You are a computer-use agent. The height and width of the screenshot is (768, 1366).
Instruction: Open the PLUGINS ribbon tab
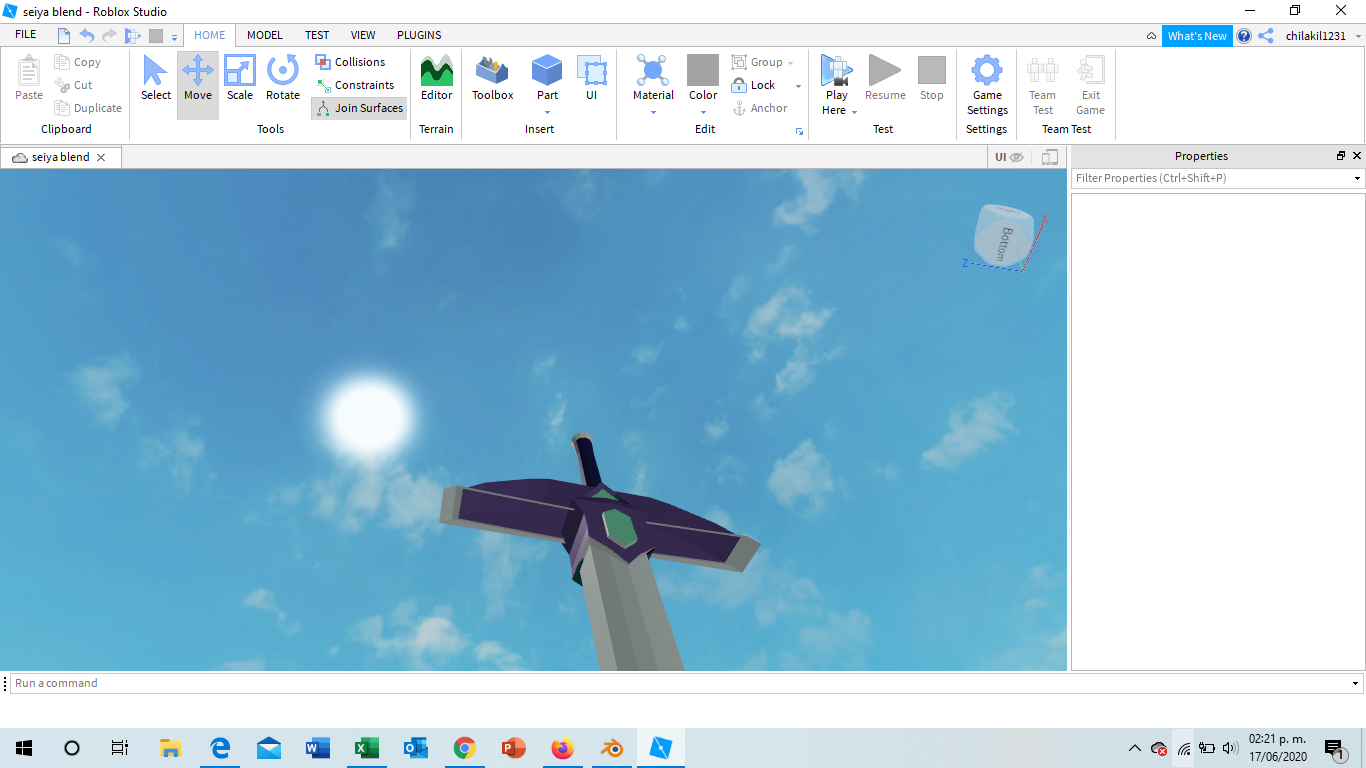click(x=419, y=35)
